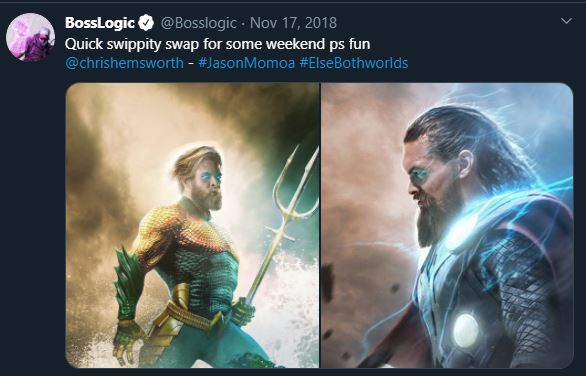Open the BossLogic display name link
Image resolution: width=586 pixels, height=376 pixels.
coord(99,23)
